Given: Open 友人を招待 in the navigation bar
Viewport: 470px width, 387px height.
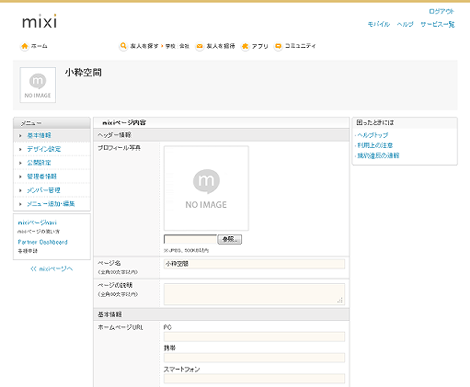Looking at the screenshot, I should (x=221, y=46).
